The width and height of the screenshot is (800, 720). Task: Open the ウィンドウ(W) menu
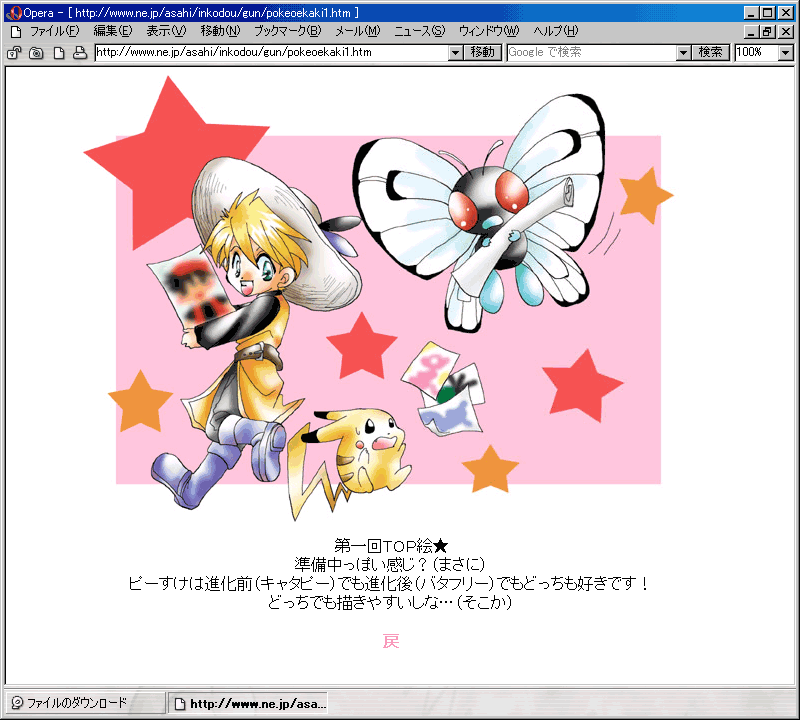click(489, 31)
